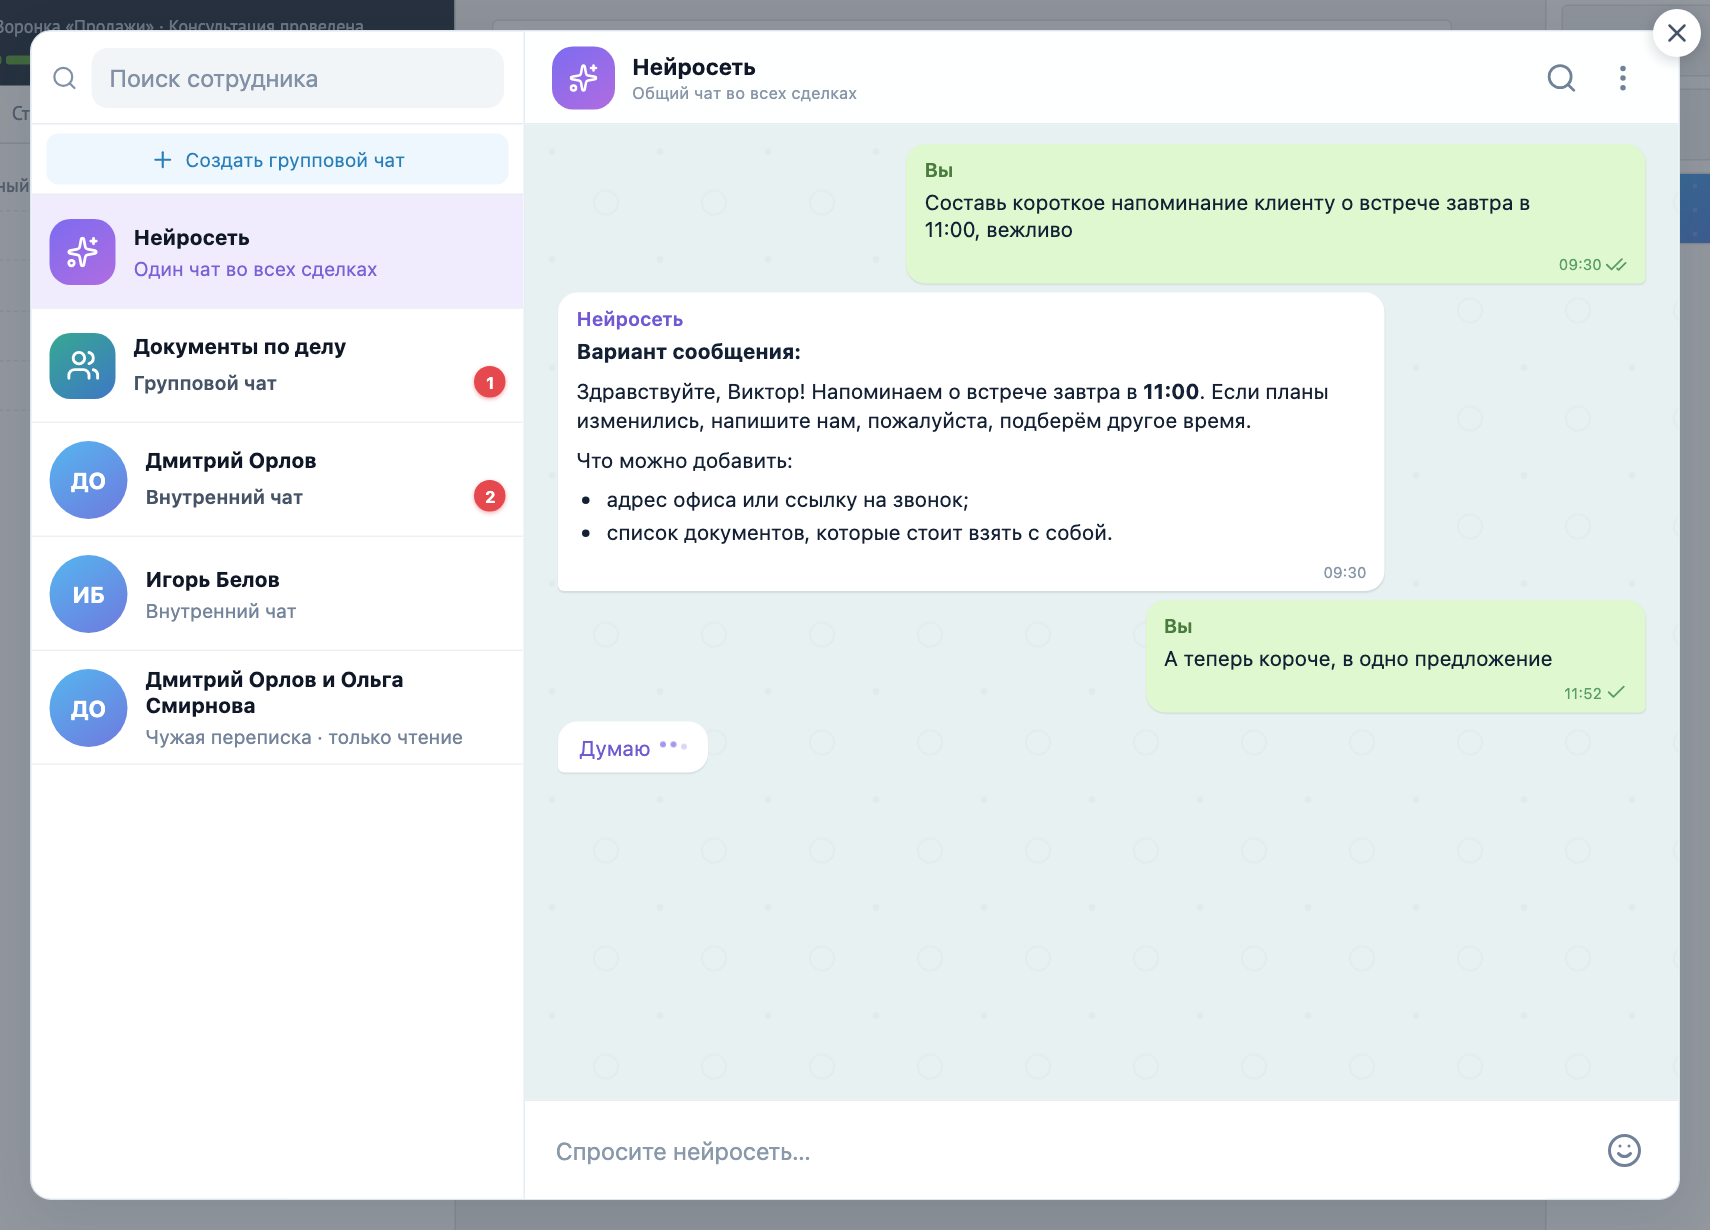Focus the Поиск сотрудника search field
This screenshot has height=1230, width=1710.
pos(297,78)
